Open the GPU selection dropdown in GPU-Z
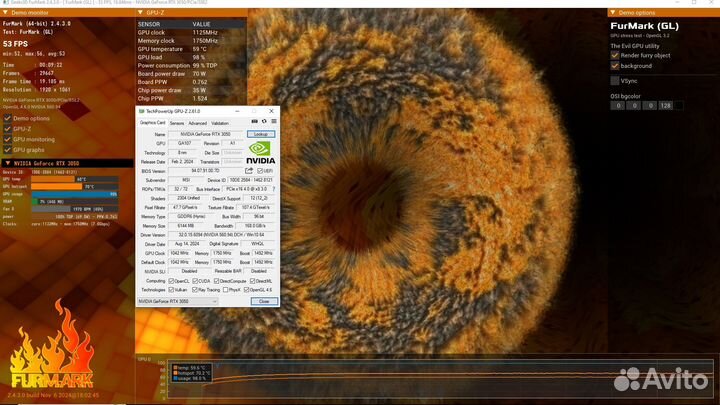This screenshot has width=720, height=405. coord(177,301)
